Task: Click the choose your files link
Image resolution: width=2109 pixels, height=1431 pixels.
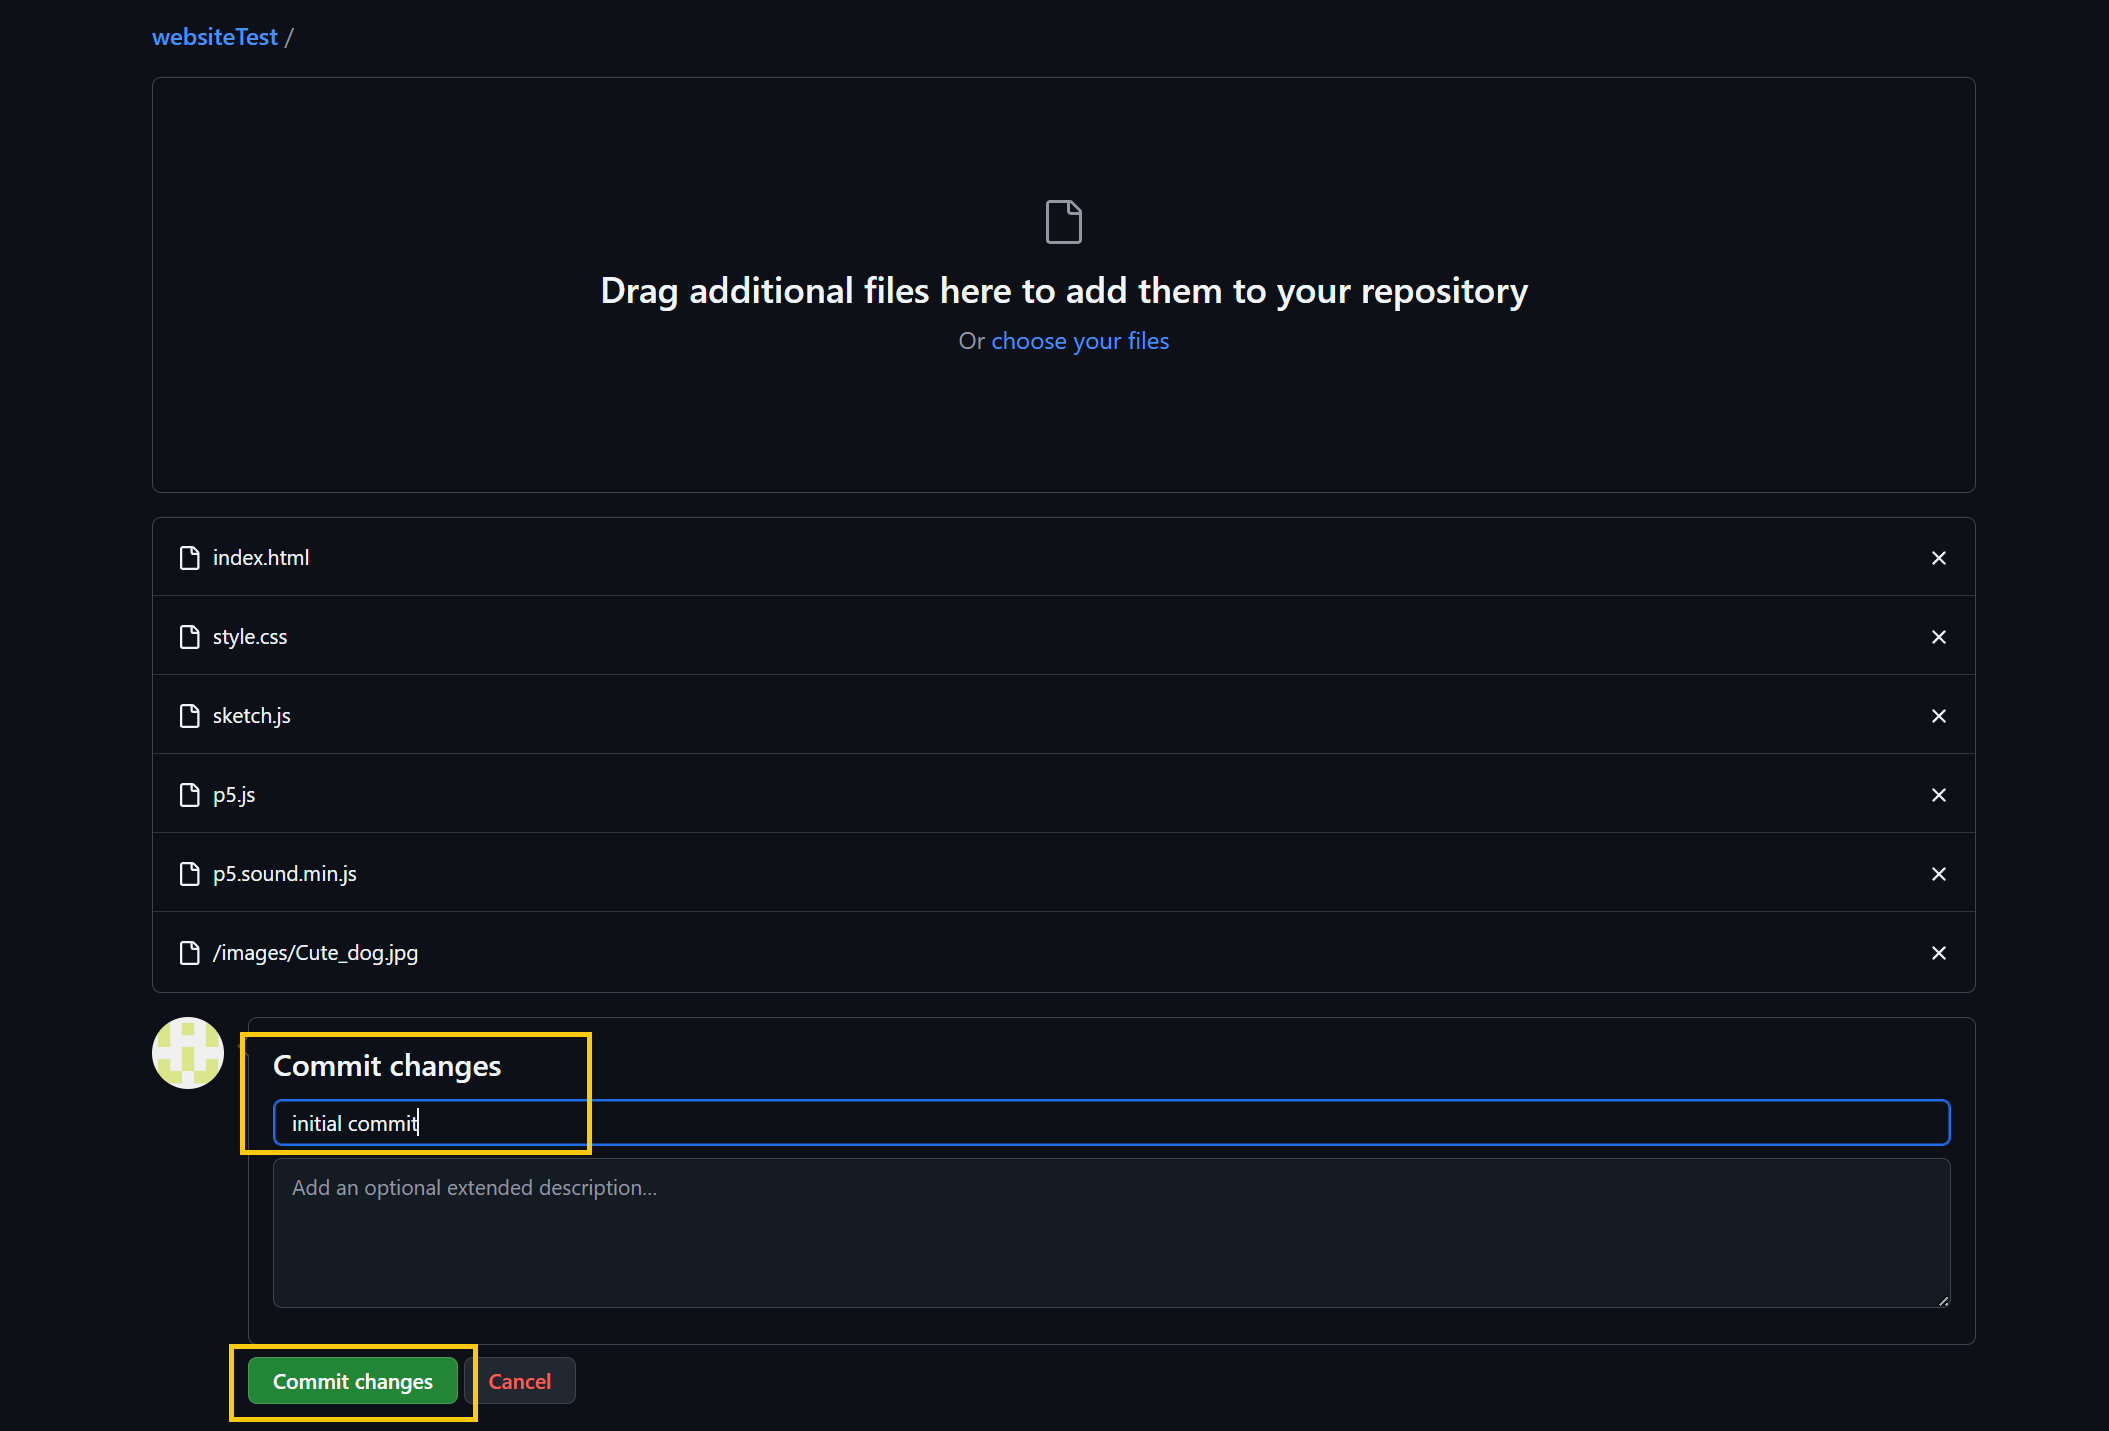Action: 1079,340
